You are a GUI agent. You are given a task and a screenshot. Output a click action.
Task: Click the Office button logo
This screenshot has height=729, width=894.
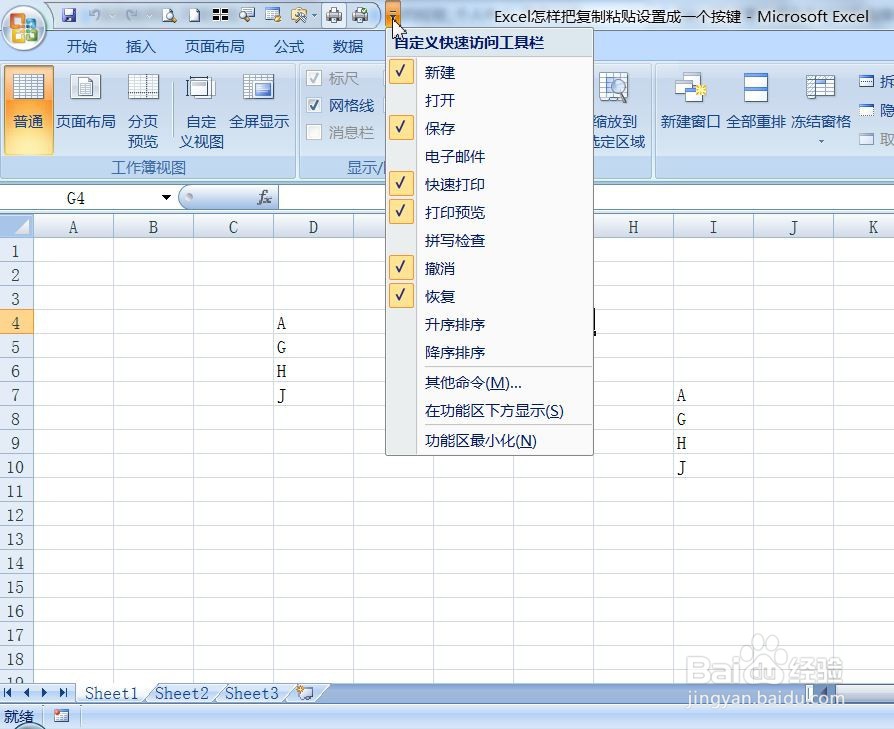point(25,27)
